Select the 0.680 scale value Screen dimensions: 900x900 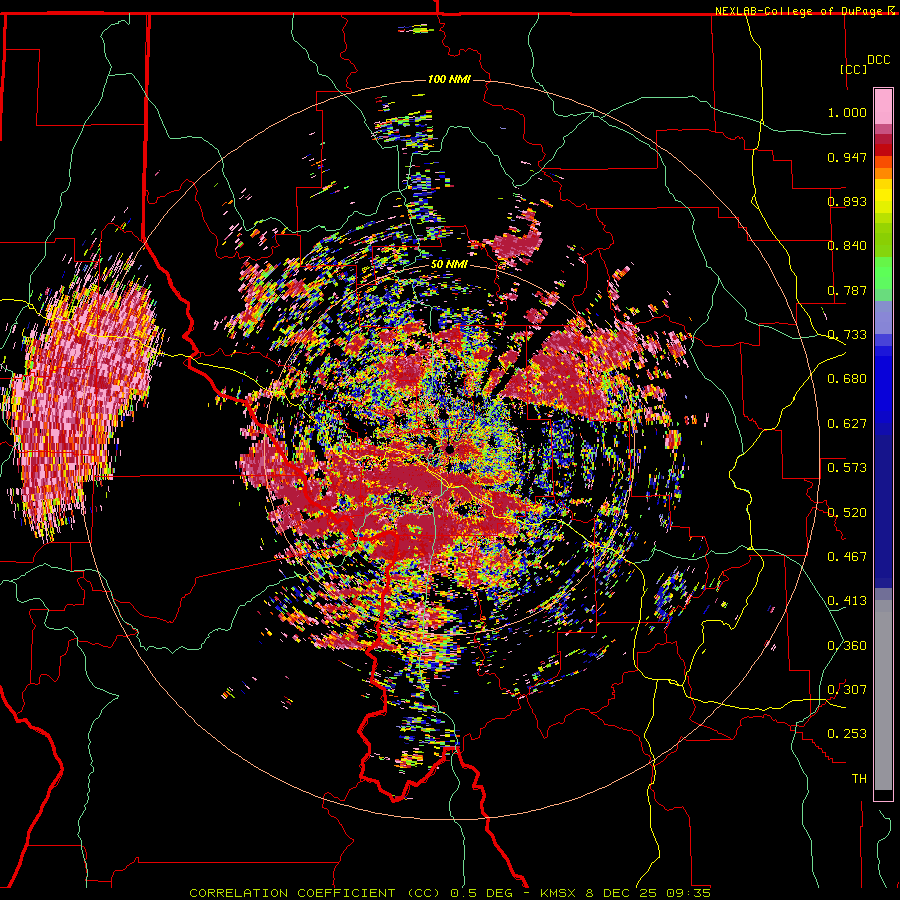coord(847,379)
